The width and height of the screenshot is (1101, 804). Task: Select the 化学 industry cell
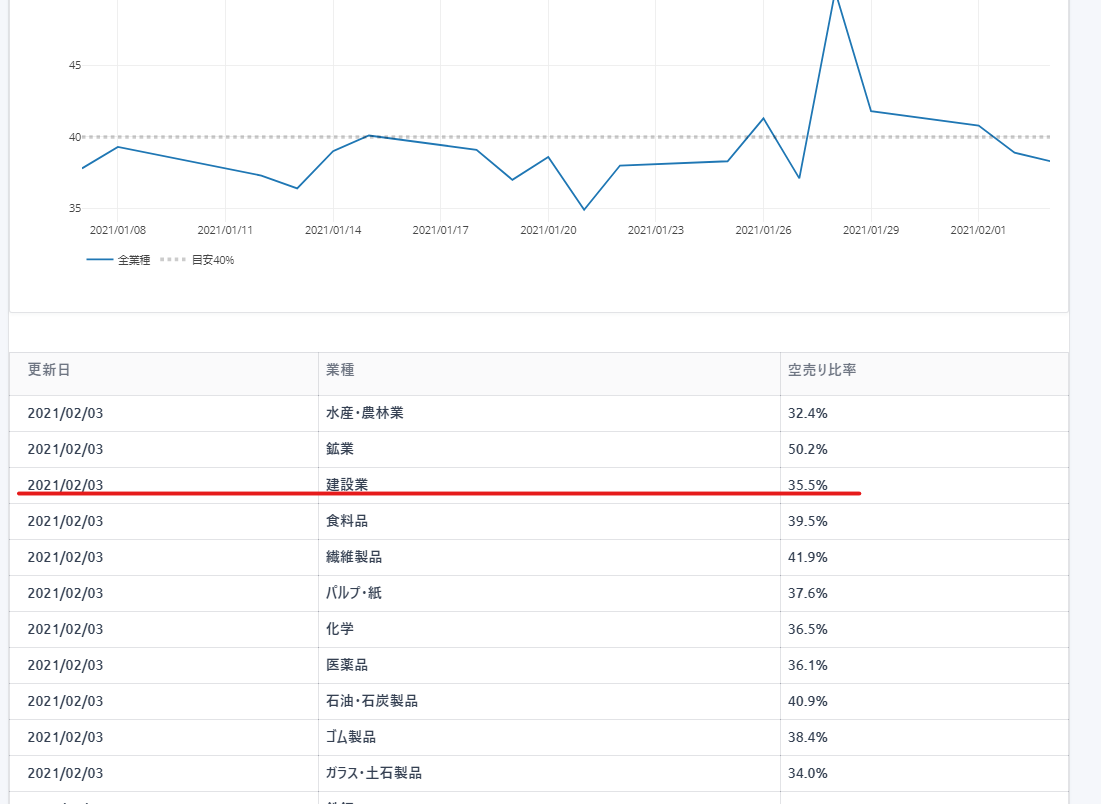point(340,629)
